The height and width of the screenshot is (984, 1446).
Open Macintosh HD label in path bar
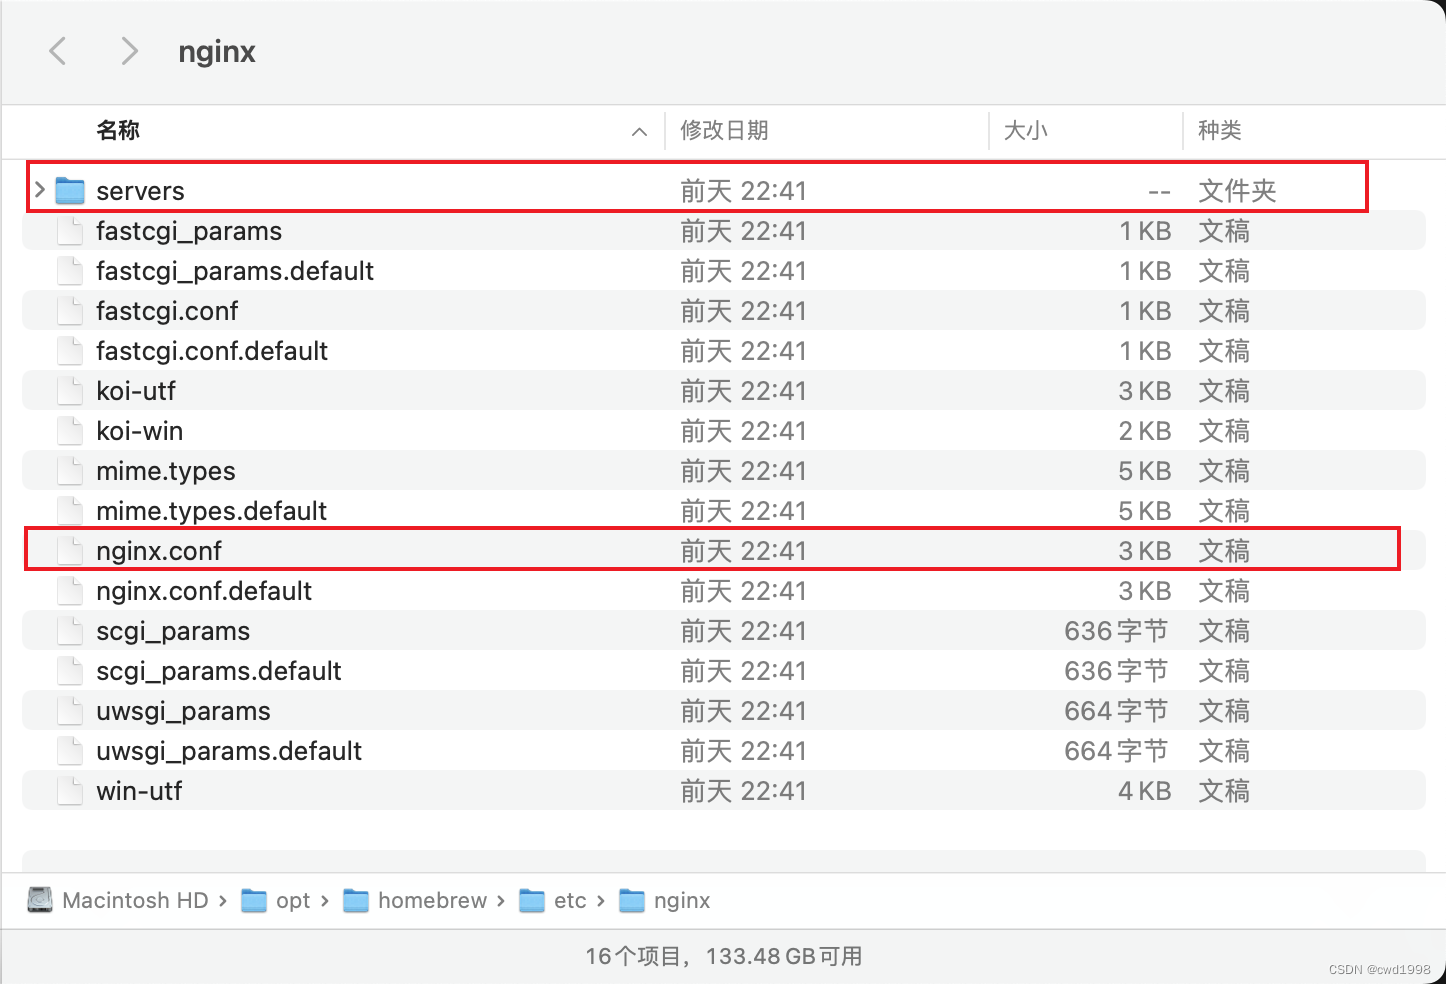135,900
